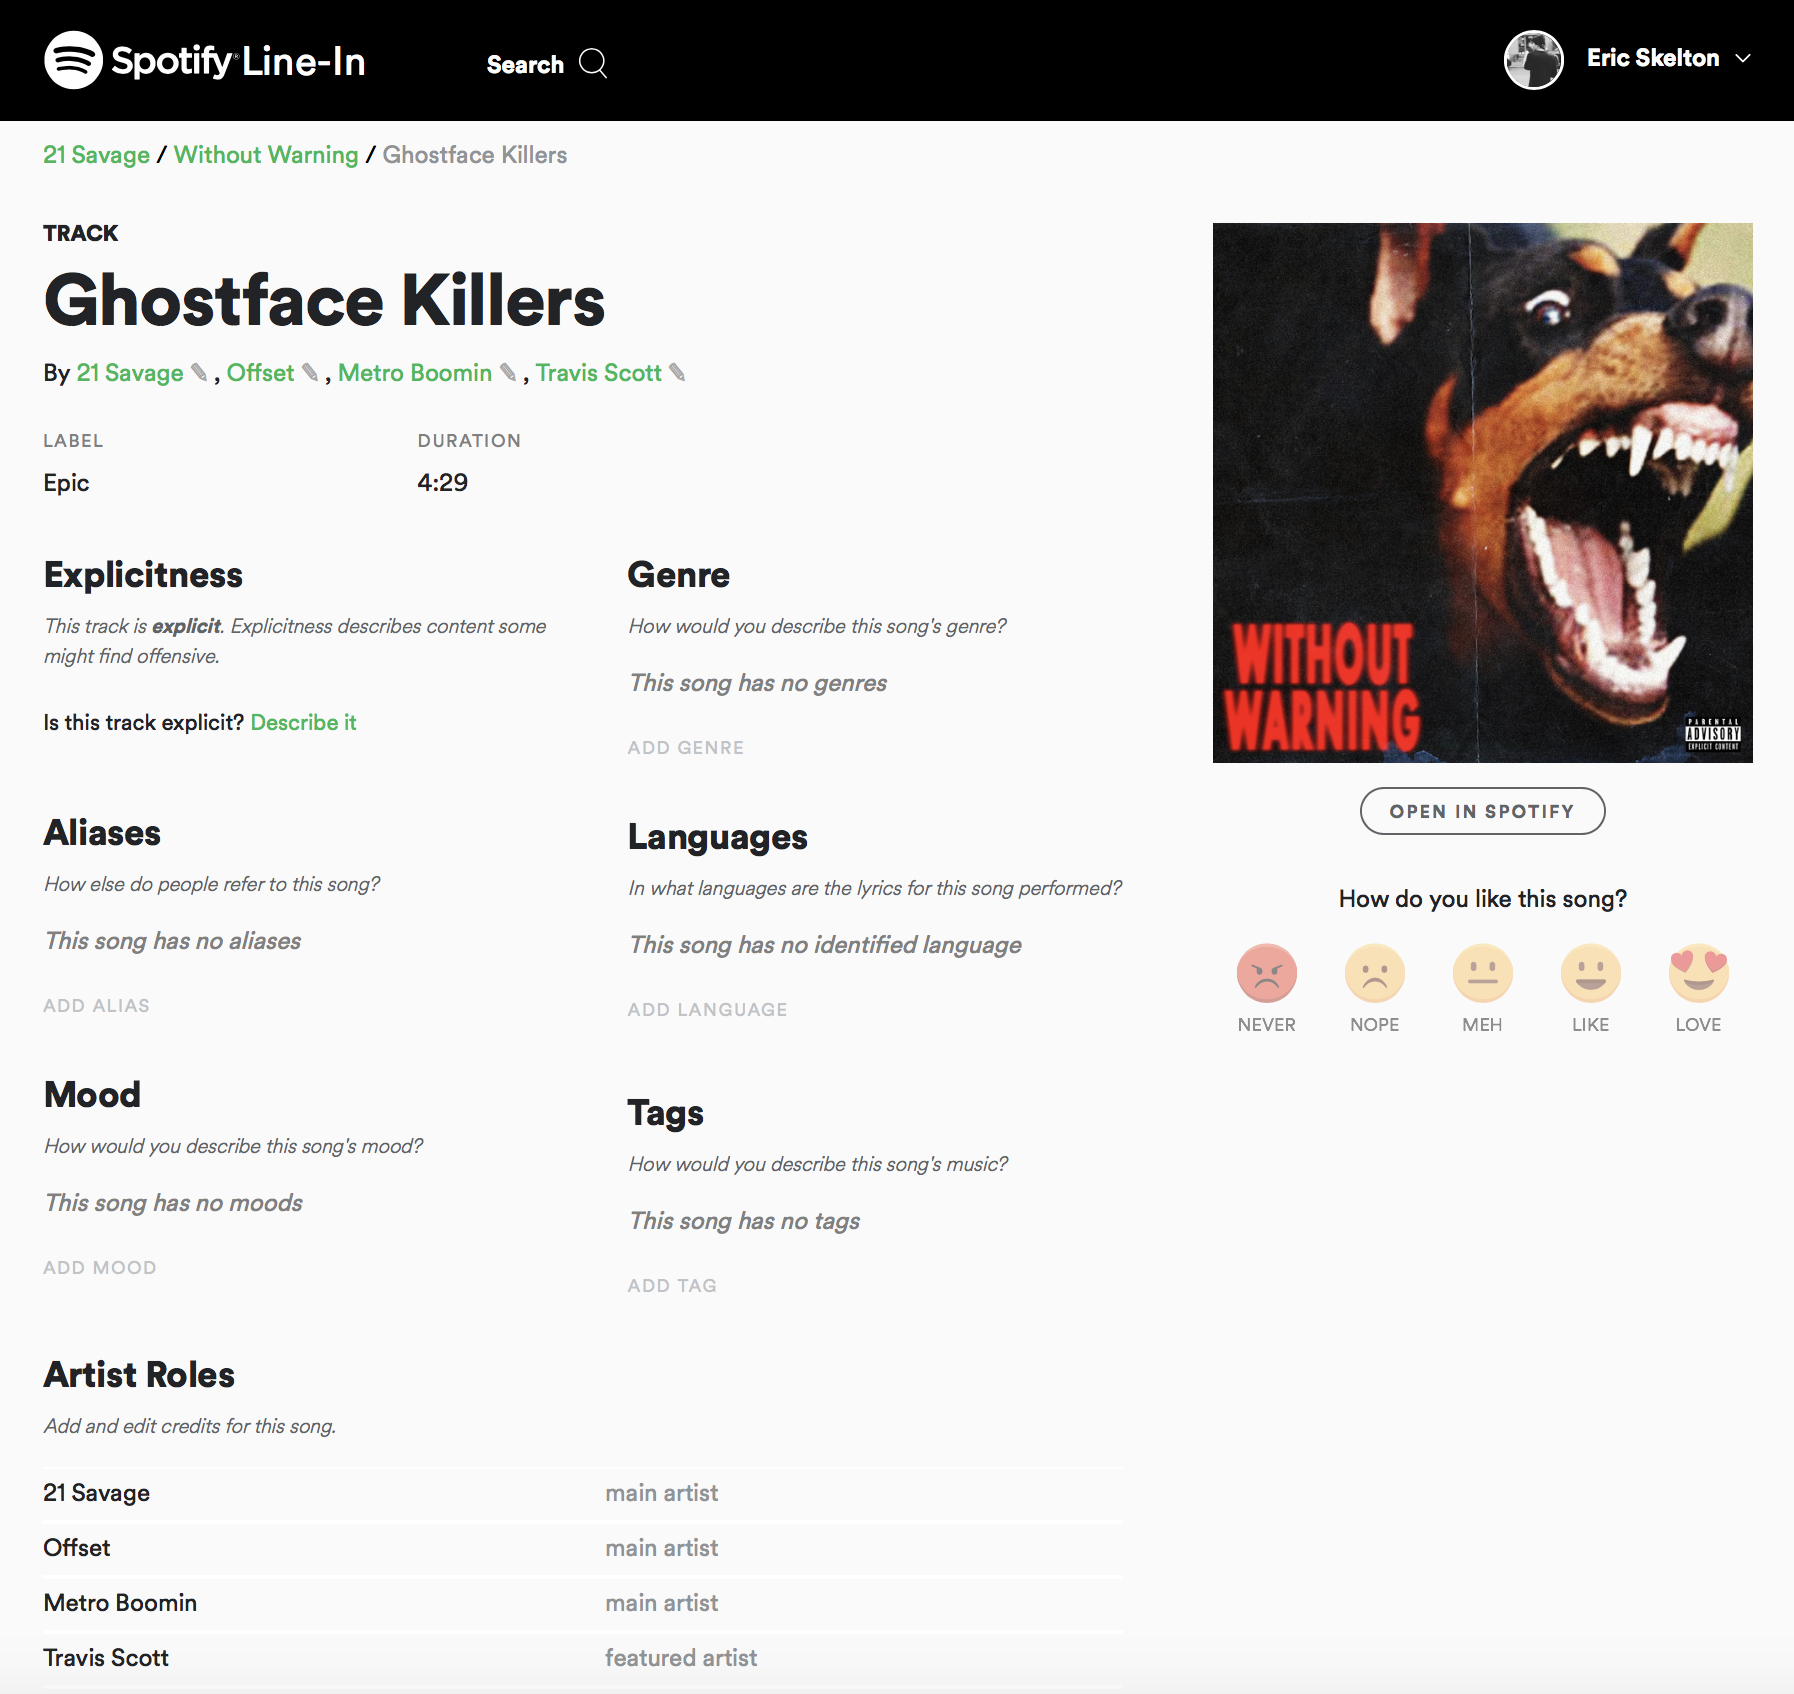Rate the song Nope with frowning emoji
The height and width of the screenshot is (1694, 1794).
(x=1374, y=973)
